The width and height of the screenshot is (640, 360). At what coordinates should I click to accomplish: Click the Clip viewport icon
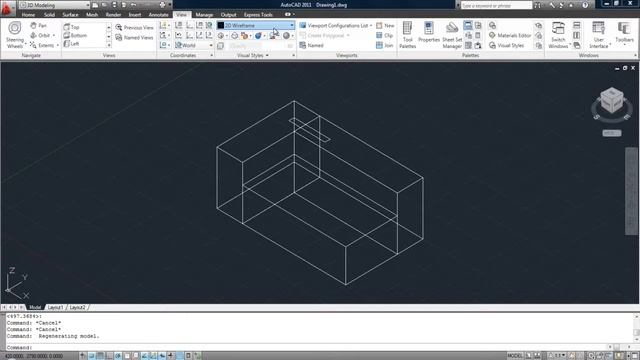pyautogui.click(x=384, y=36)
